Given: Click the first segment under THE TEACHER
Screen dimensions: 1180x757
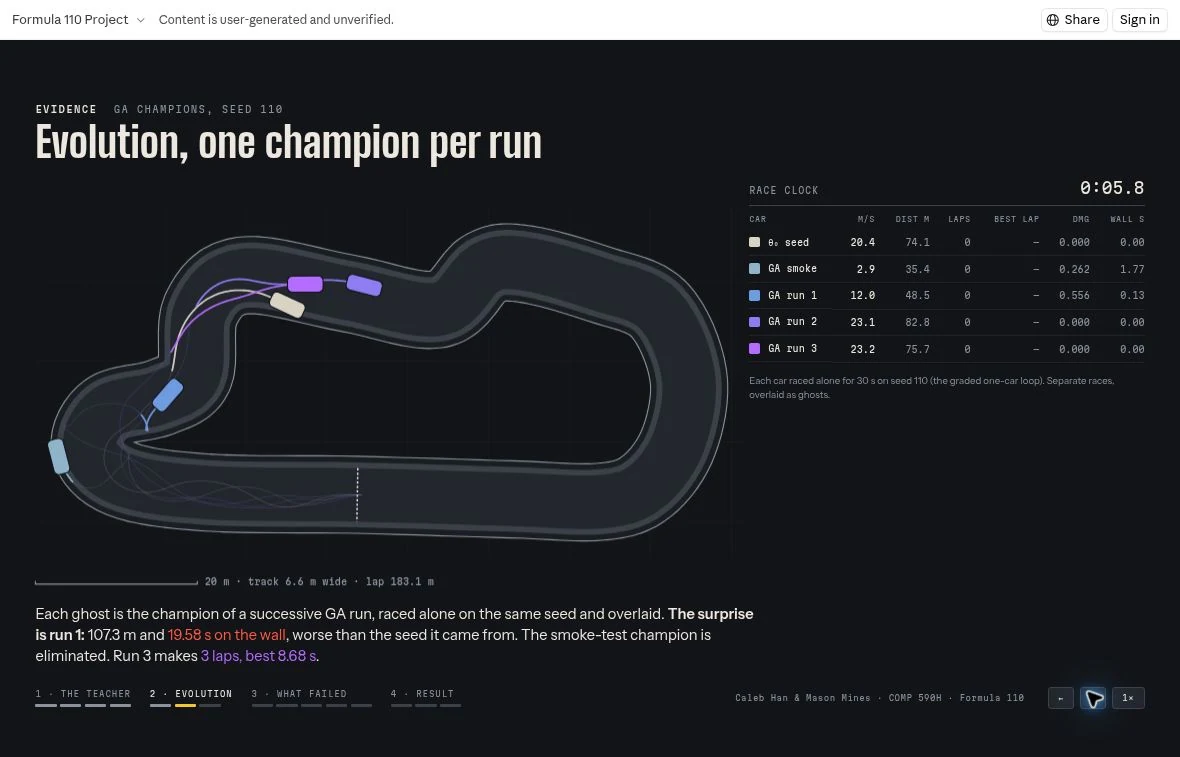Looking at the screenshot, I should coord(46,705).
